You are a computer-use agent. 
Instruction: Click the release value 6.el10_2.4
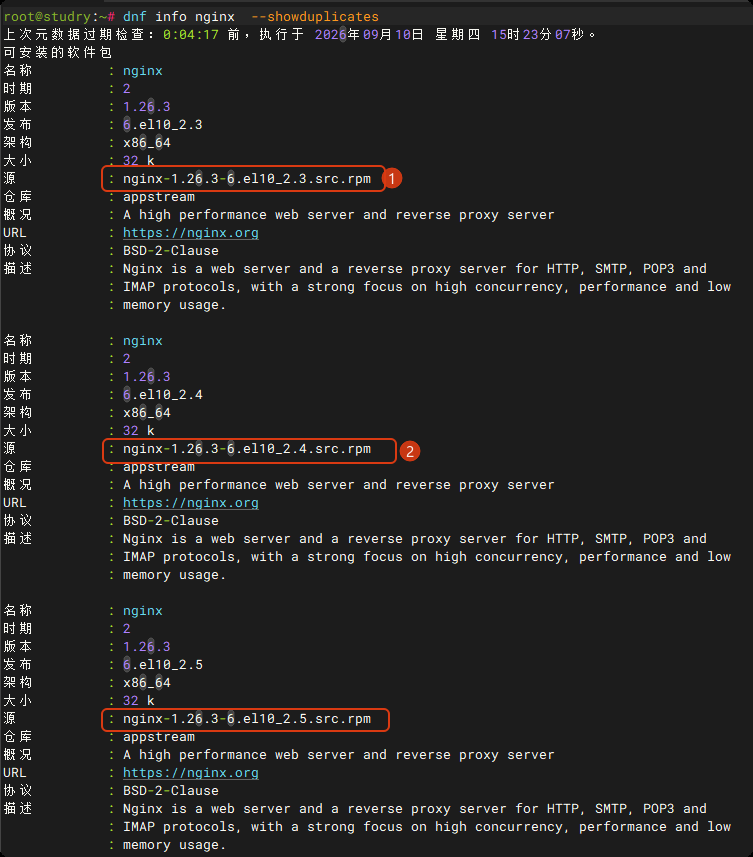coord(163,395)
